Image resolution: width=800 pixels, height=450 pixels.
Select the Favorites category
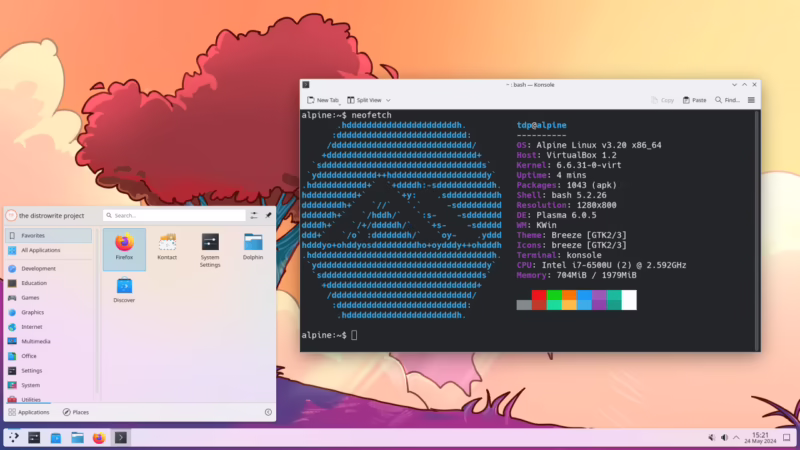(x=48, y=235)
